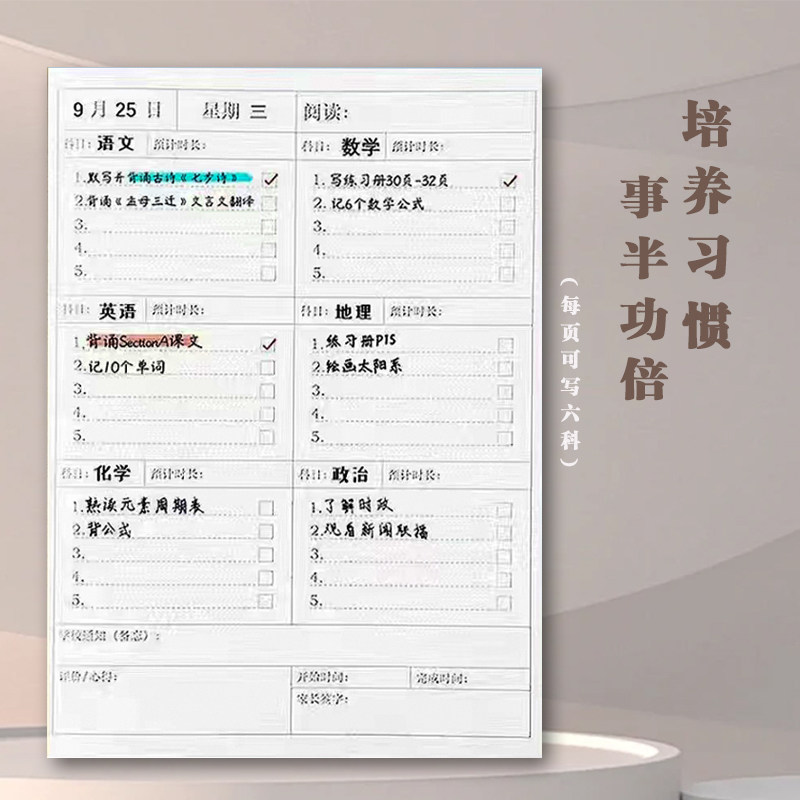Select the 政治 subject heading
This screenshot has width=800, height=800.
tap(350, 474)
